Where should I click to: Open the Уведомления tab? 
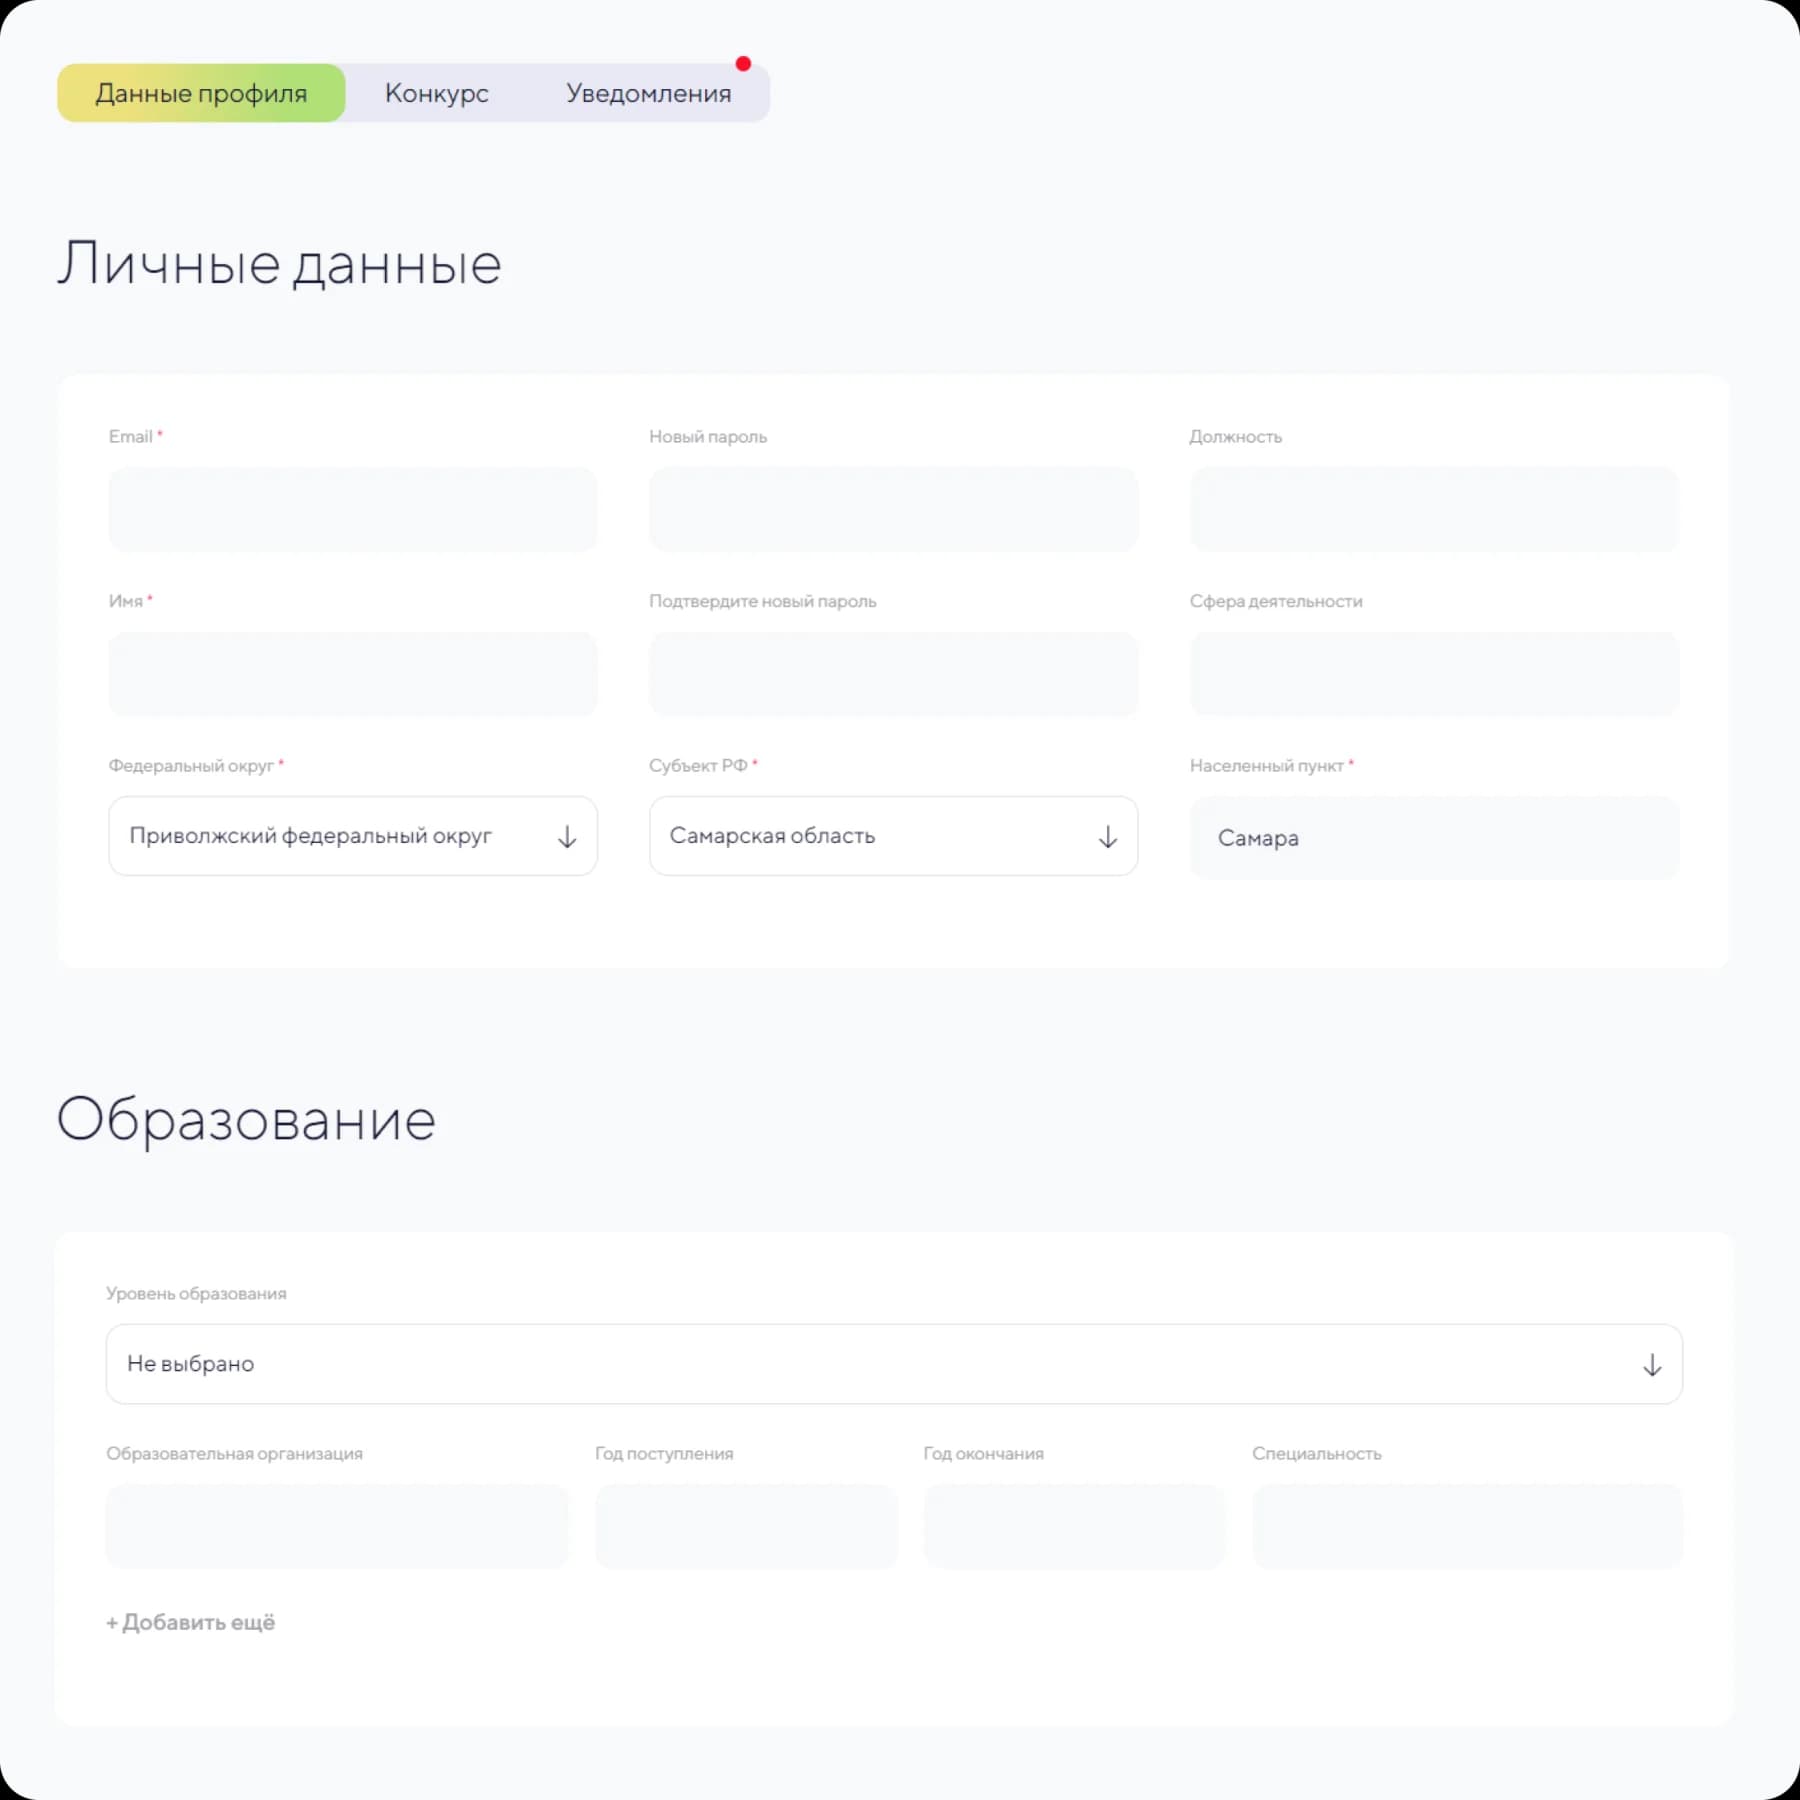coord(648,93)
